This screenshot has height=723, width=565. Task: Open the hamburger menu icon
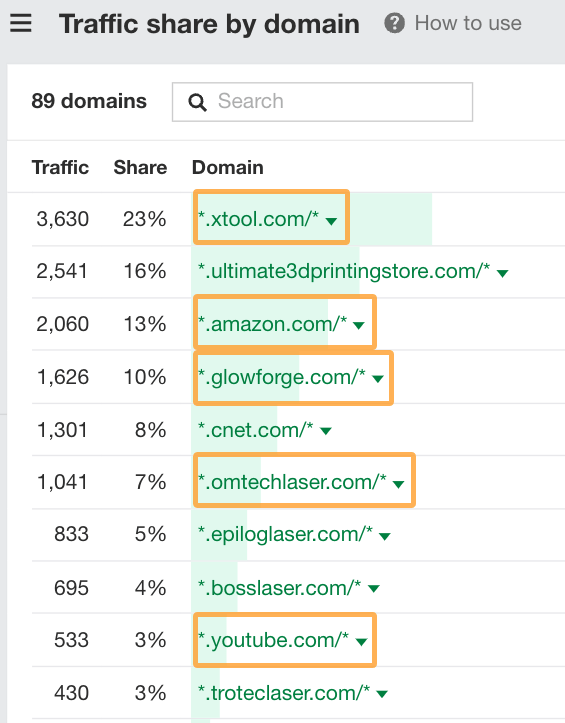tap(21, 23)
